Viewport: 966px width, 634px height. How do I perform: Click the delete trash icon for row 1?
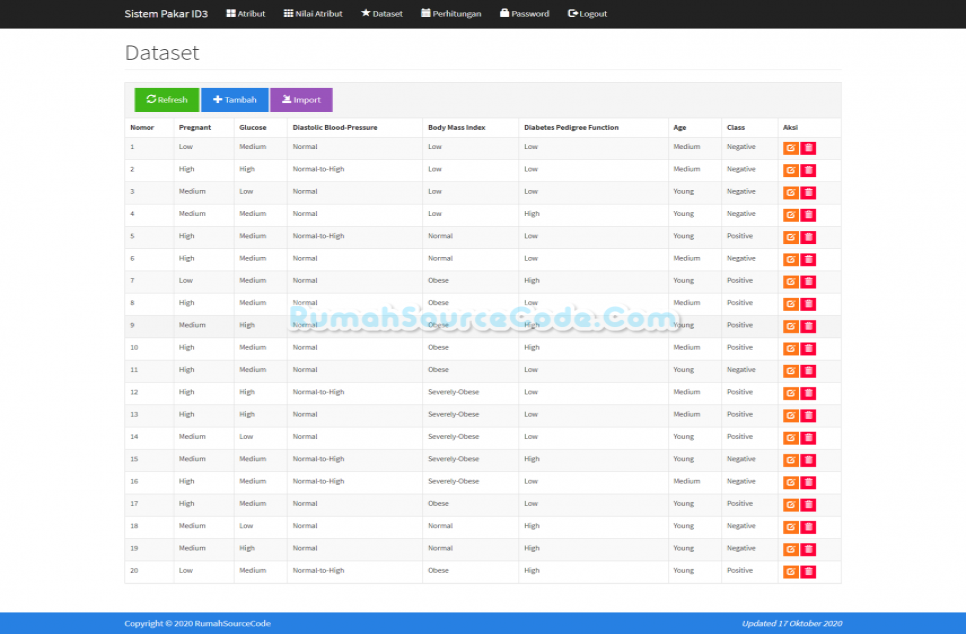(x=808, y=148)
